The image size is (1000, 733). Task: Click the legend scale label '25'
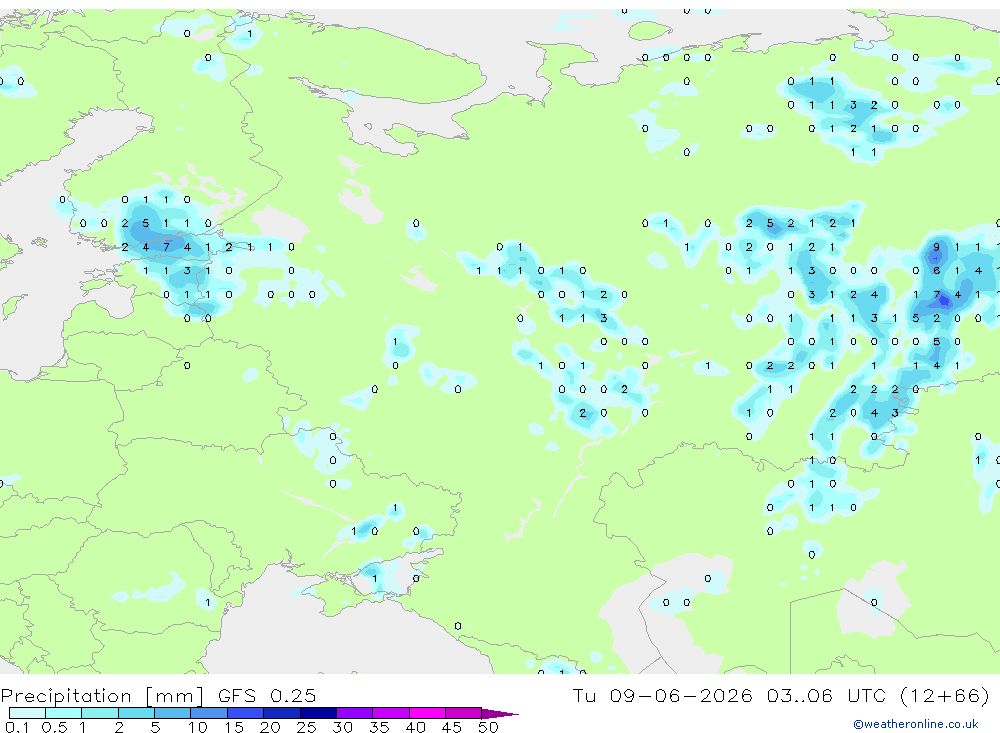tap(306, 727)
